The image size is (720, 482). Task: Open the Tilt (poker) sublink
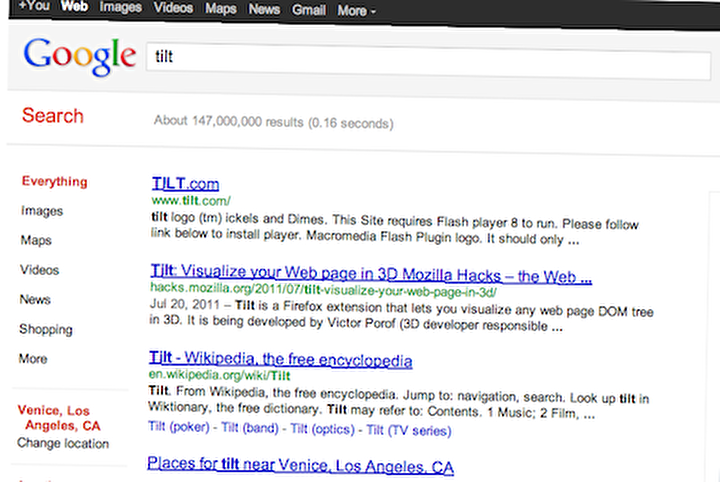coord(179,427)
